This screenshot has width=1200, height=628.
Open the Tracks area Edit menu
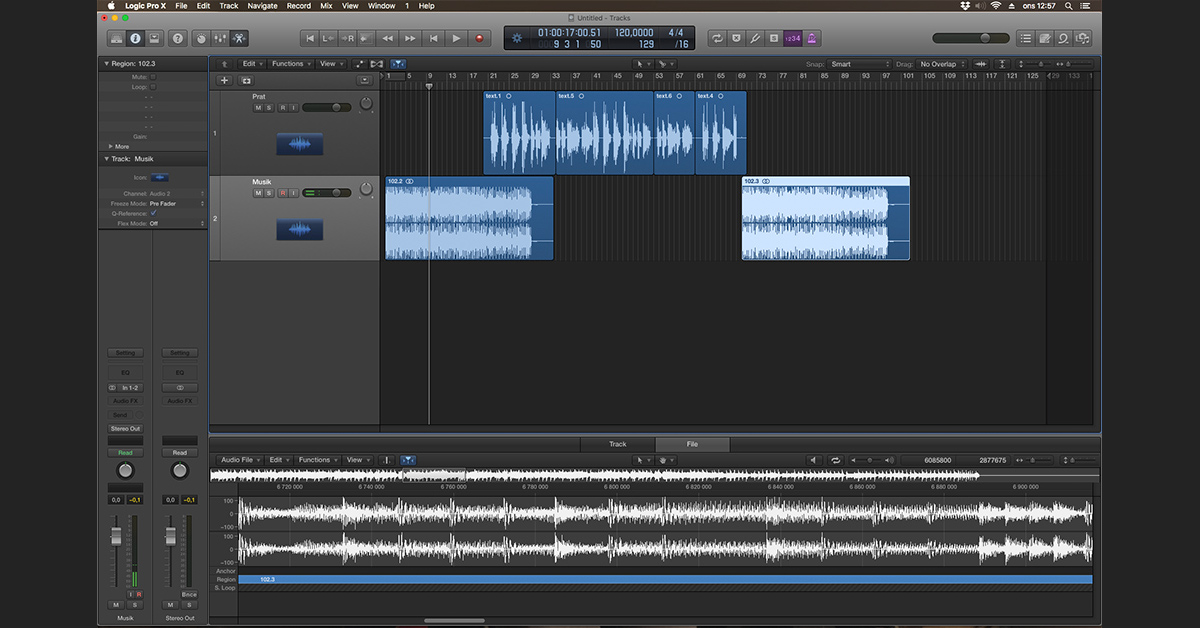tap(251, 64)
